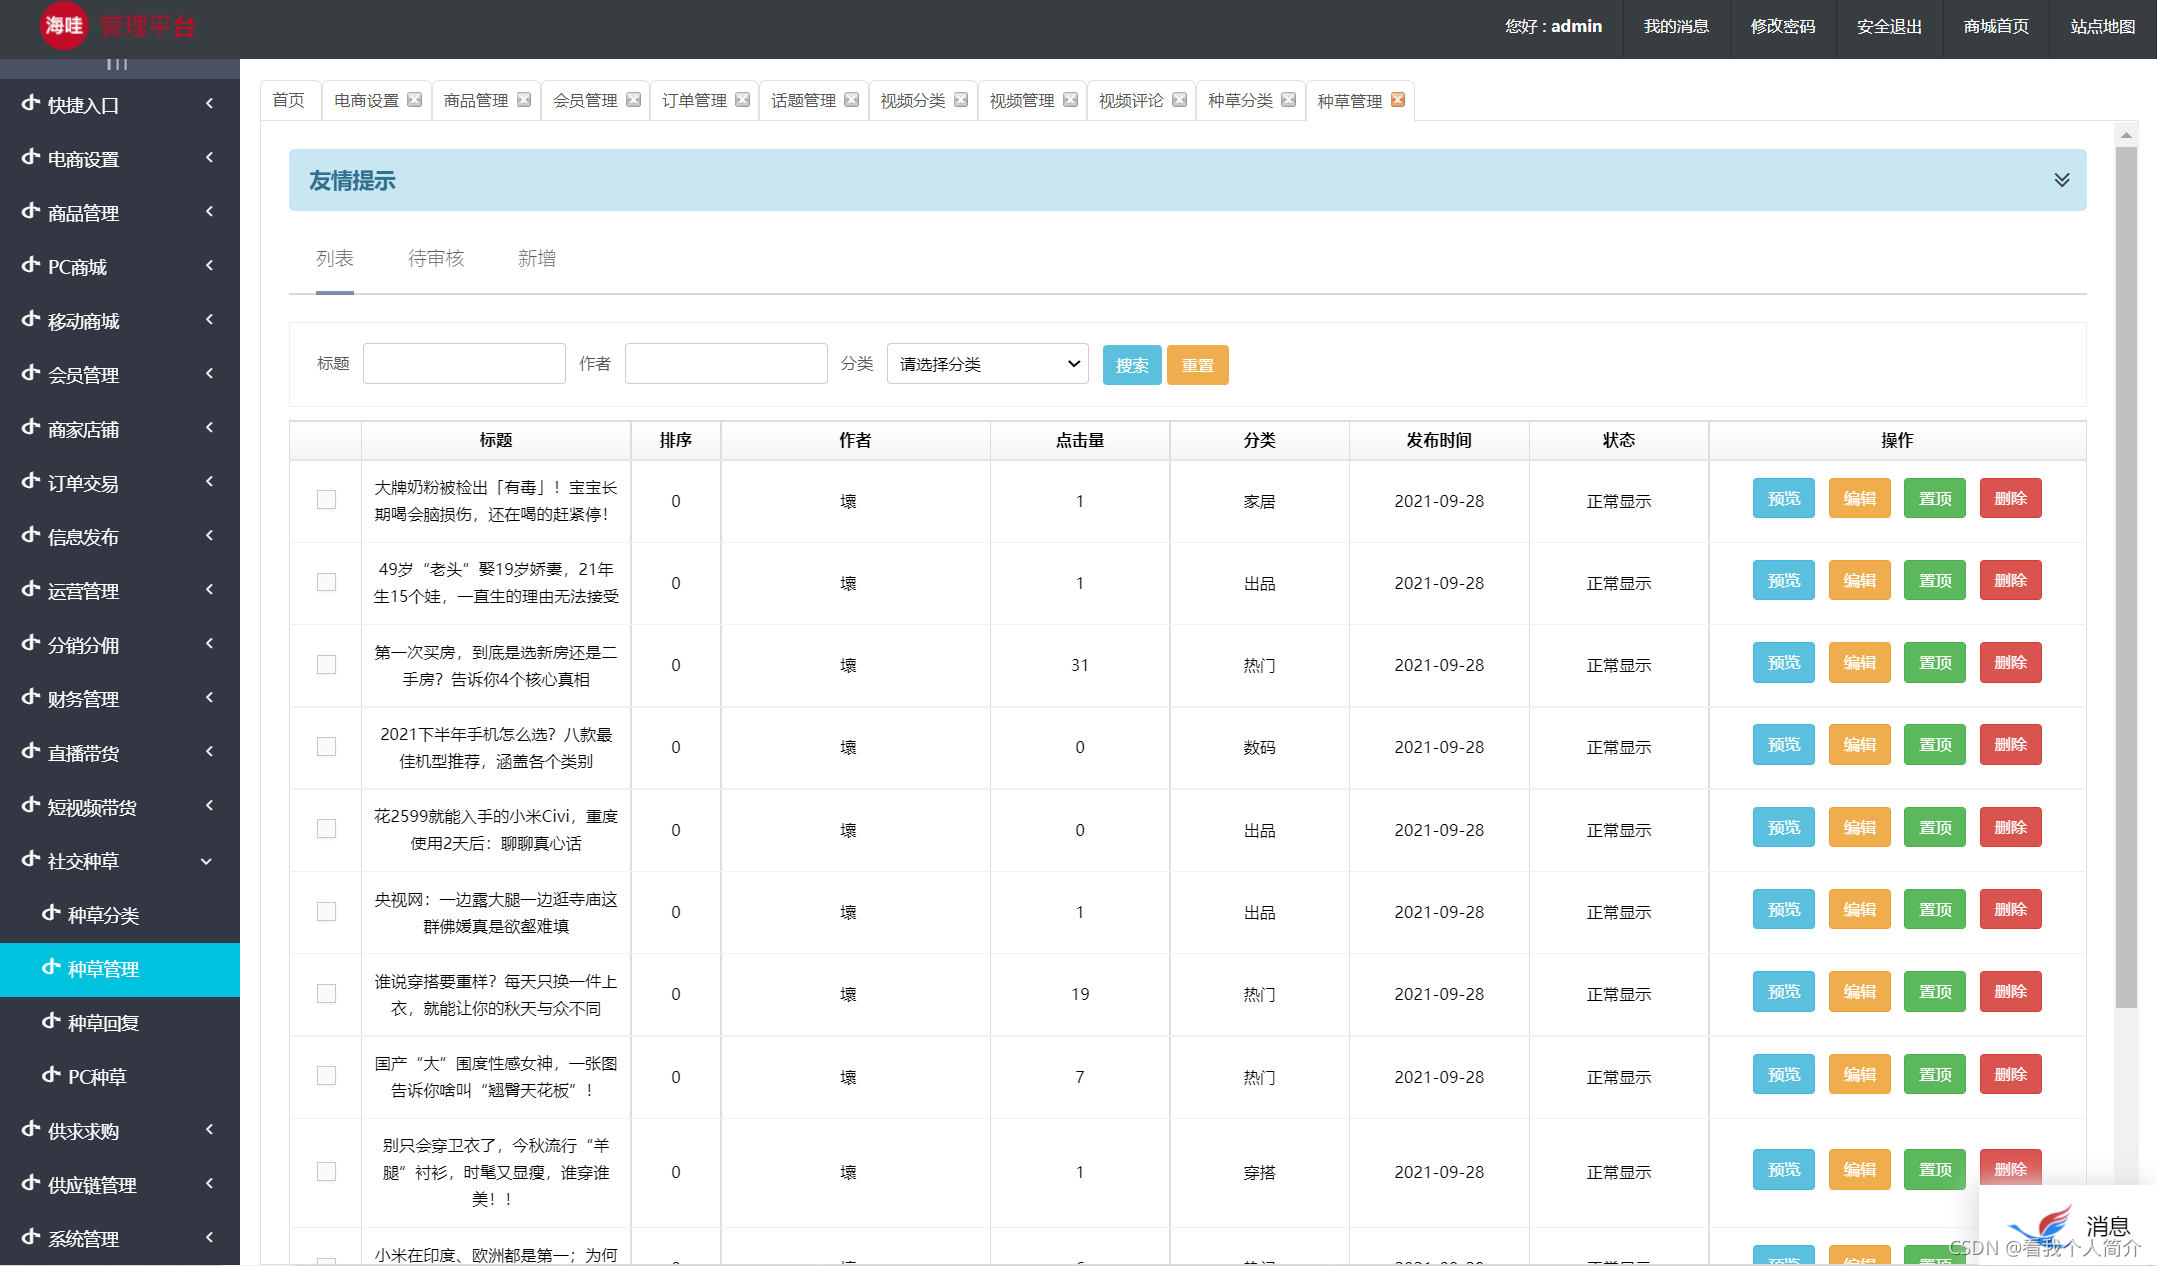Click the scrollbar up arrow
2157x1266 pixels.
tap(2126, 134)
